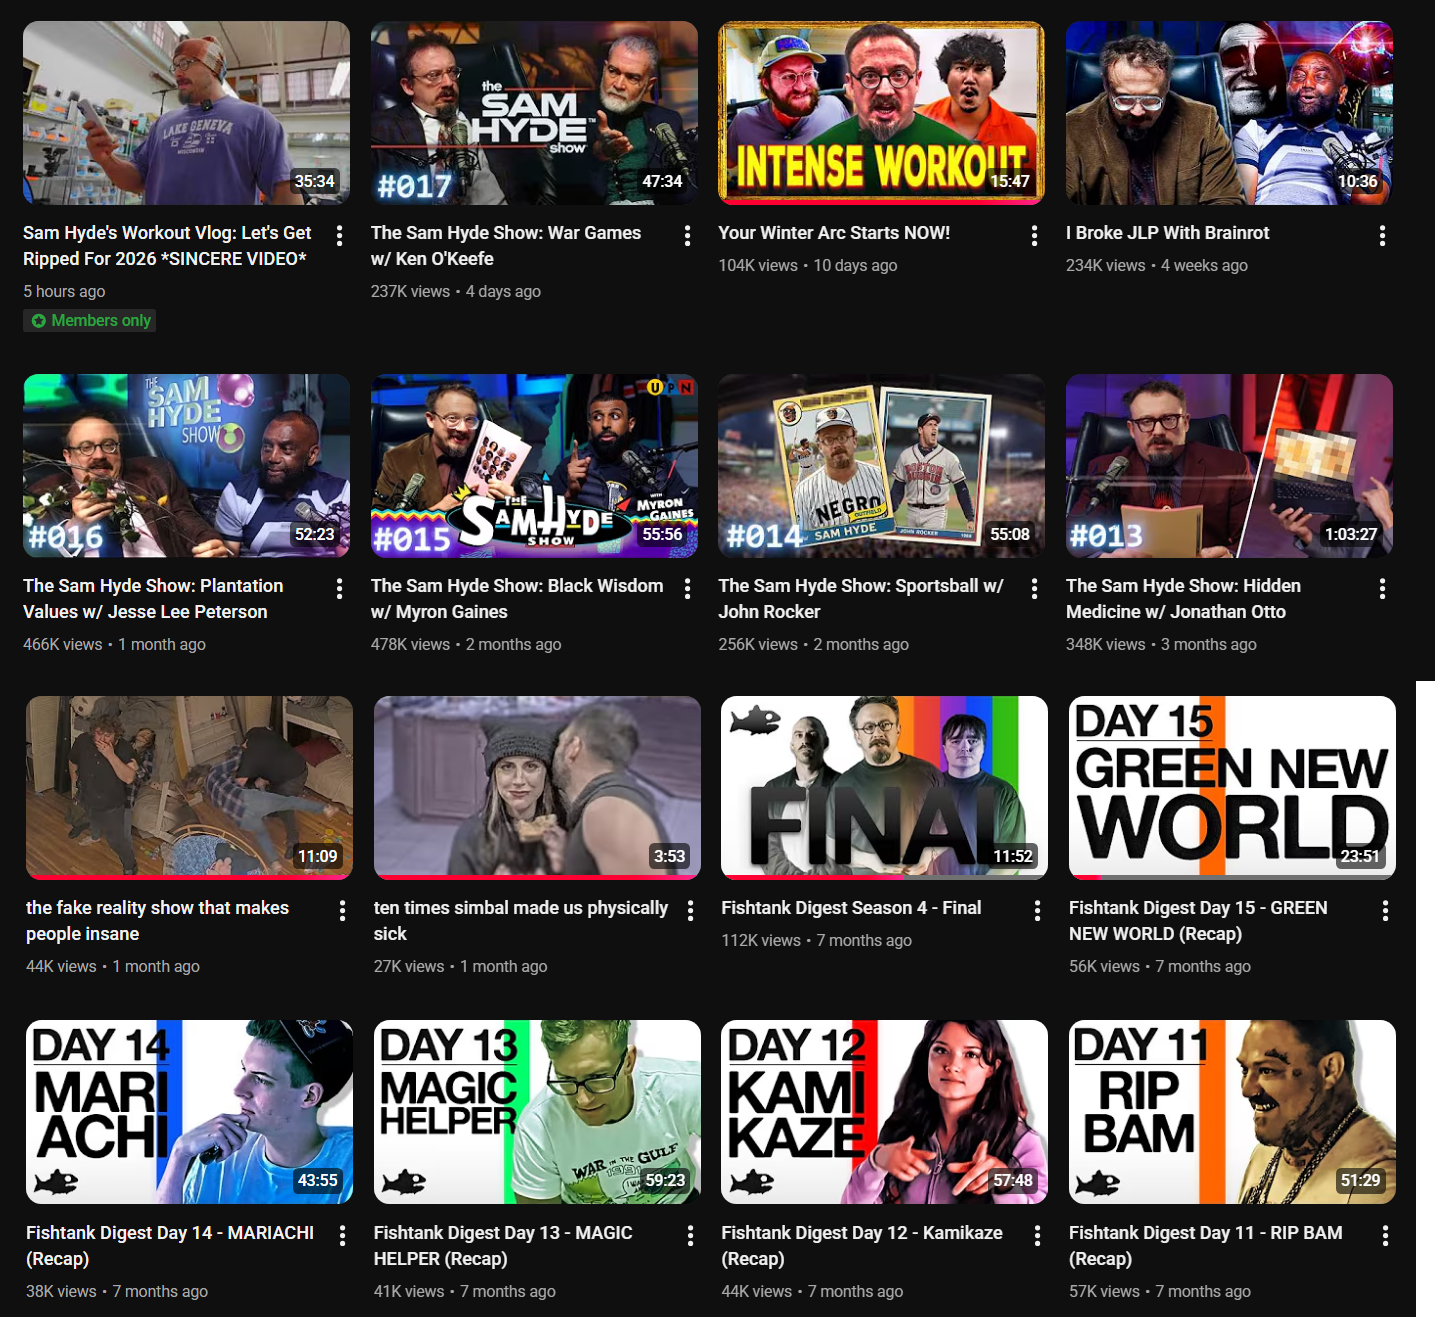Open more options for Sam Hyde's Workout Vlog
Viewport: 1435px width, 1317px height.
tap(340, 235)
